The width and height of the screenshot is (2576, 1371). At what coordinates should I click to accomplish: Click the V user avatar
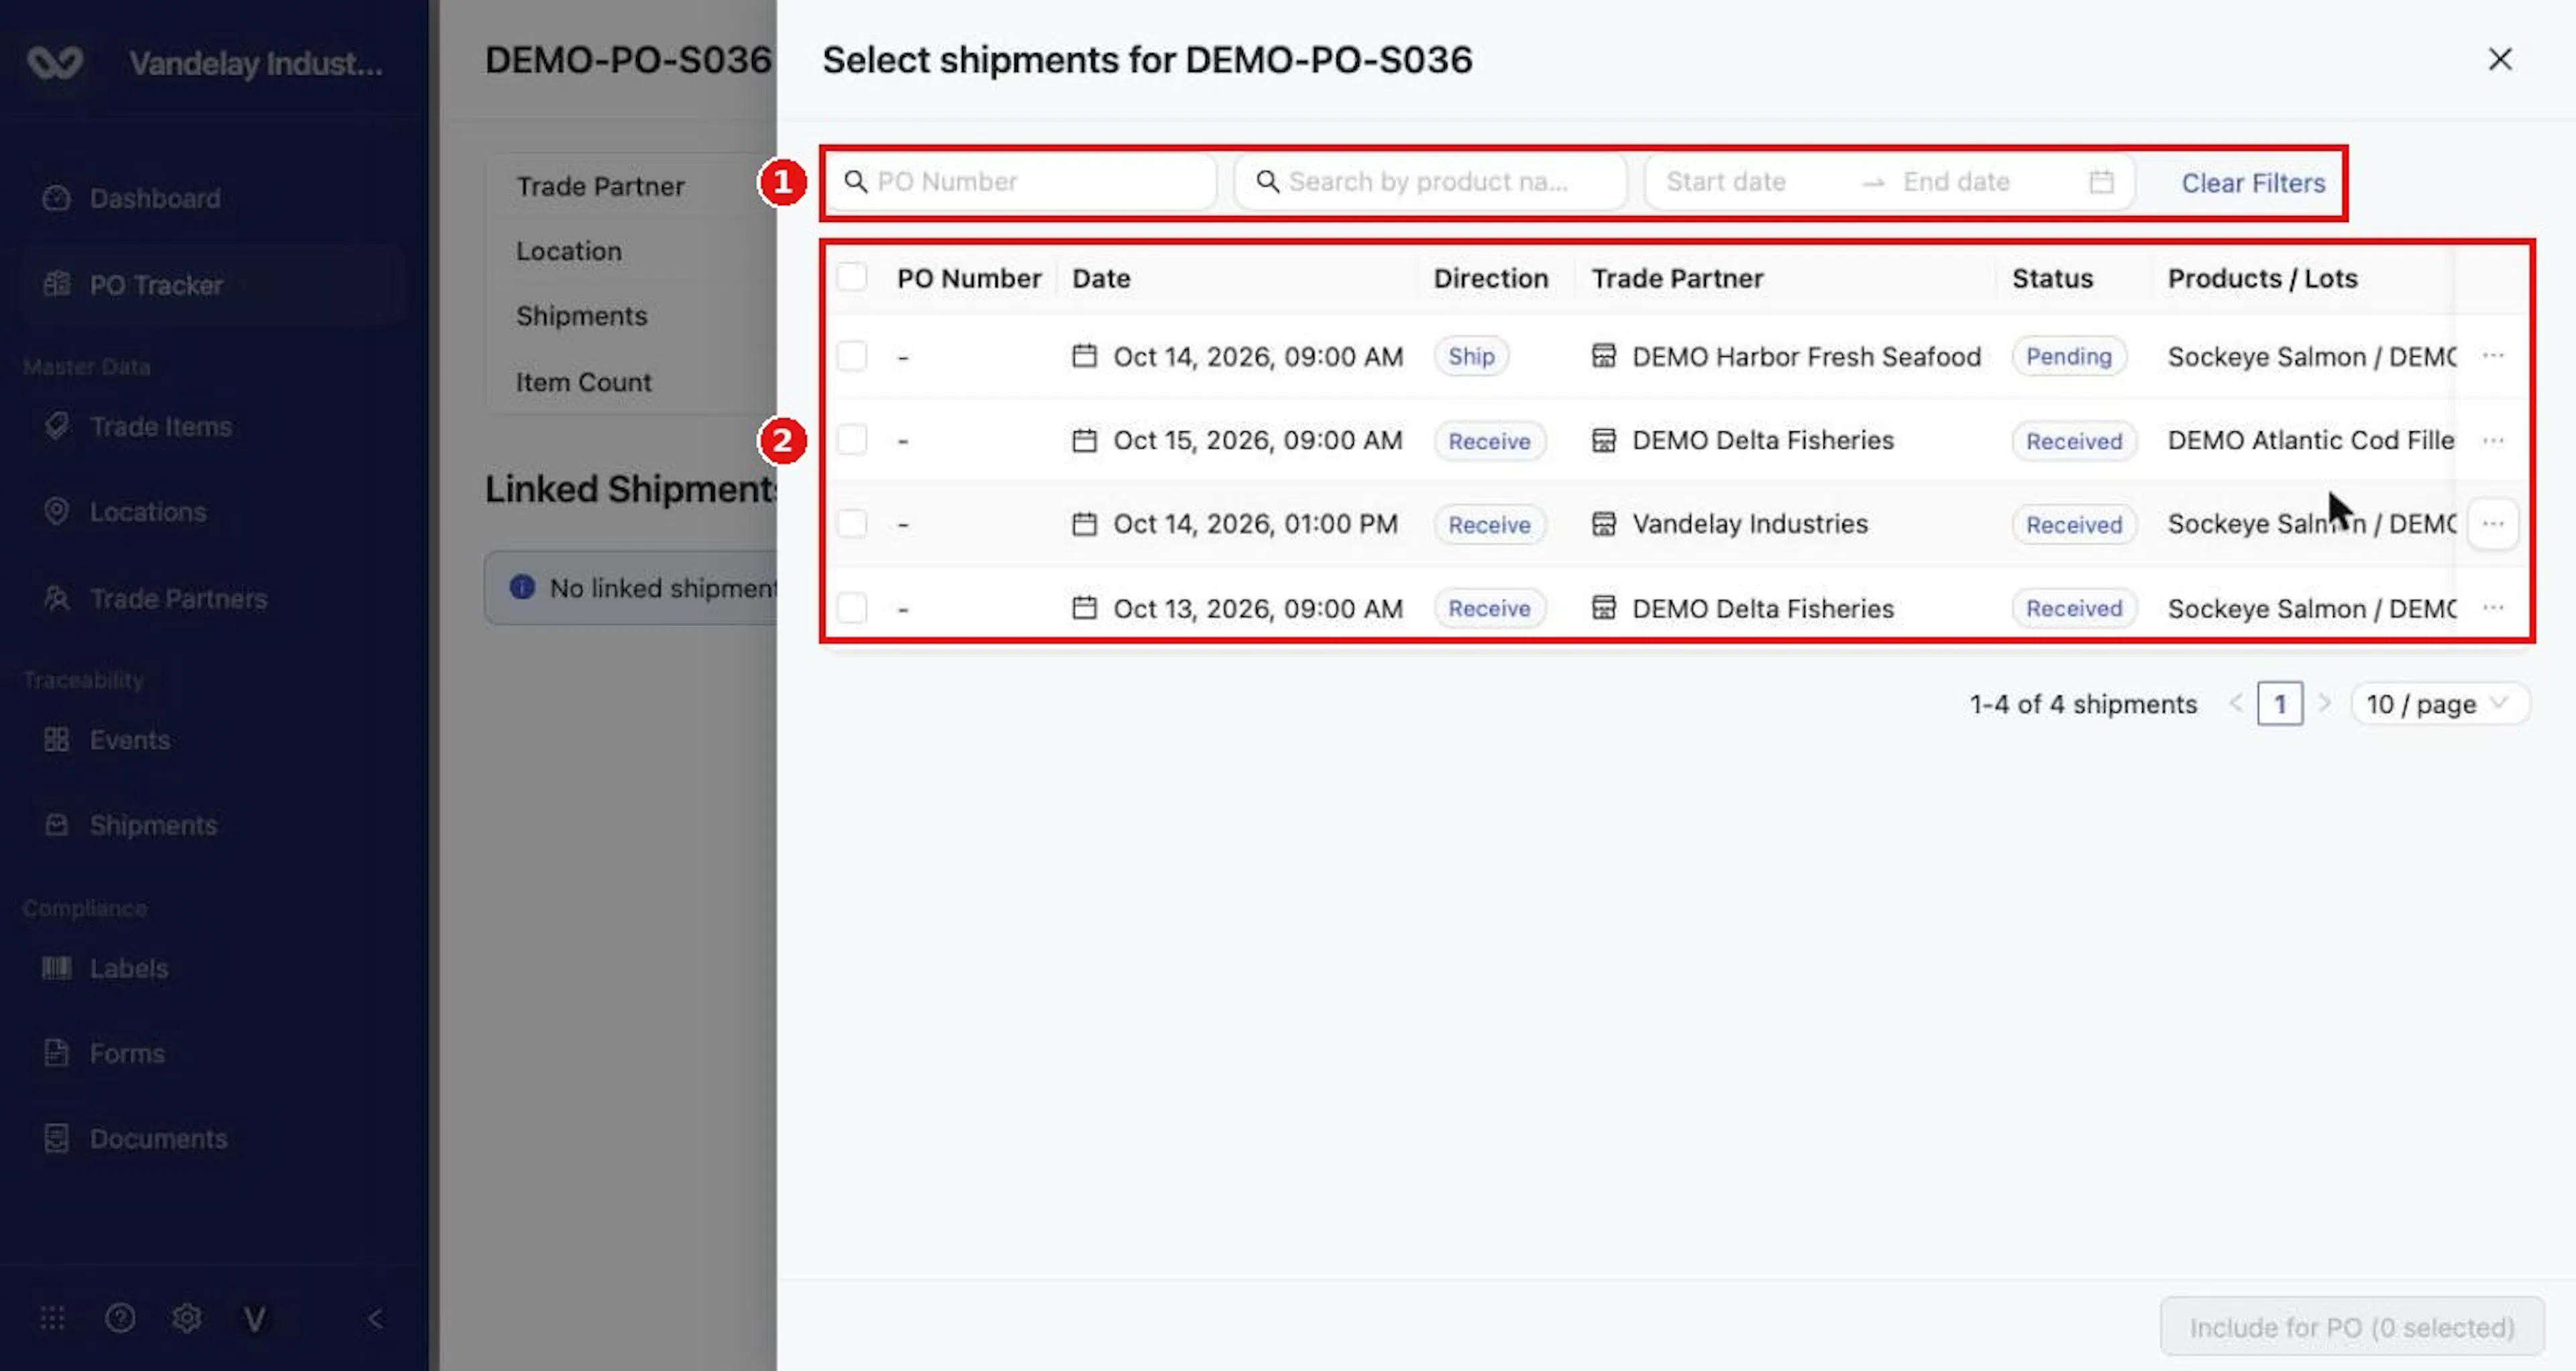point(254,1319)
